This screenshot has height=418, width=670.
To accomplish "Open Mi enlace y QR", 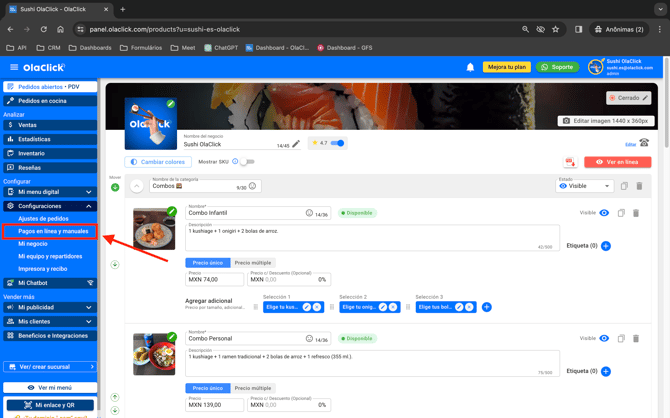I will 50,405.
